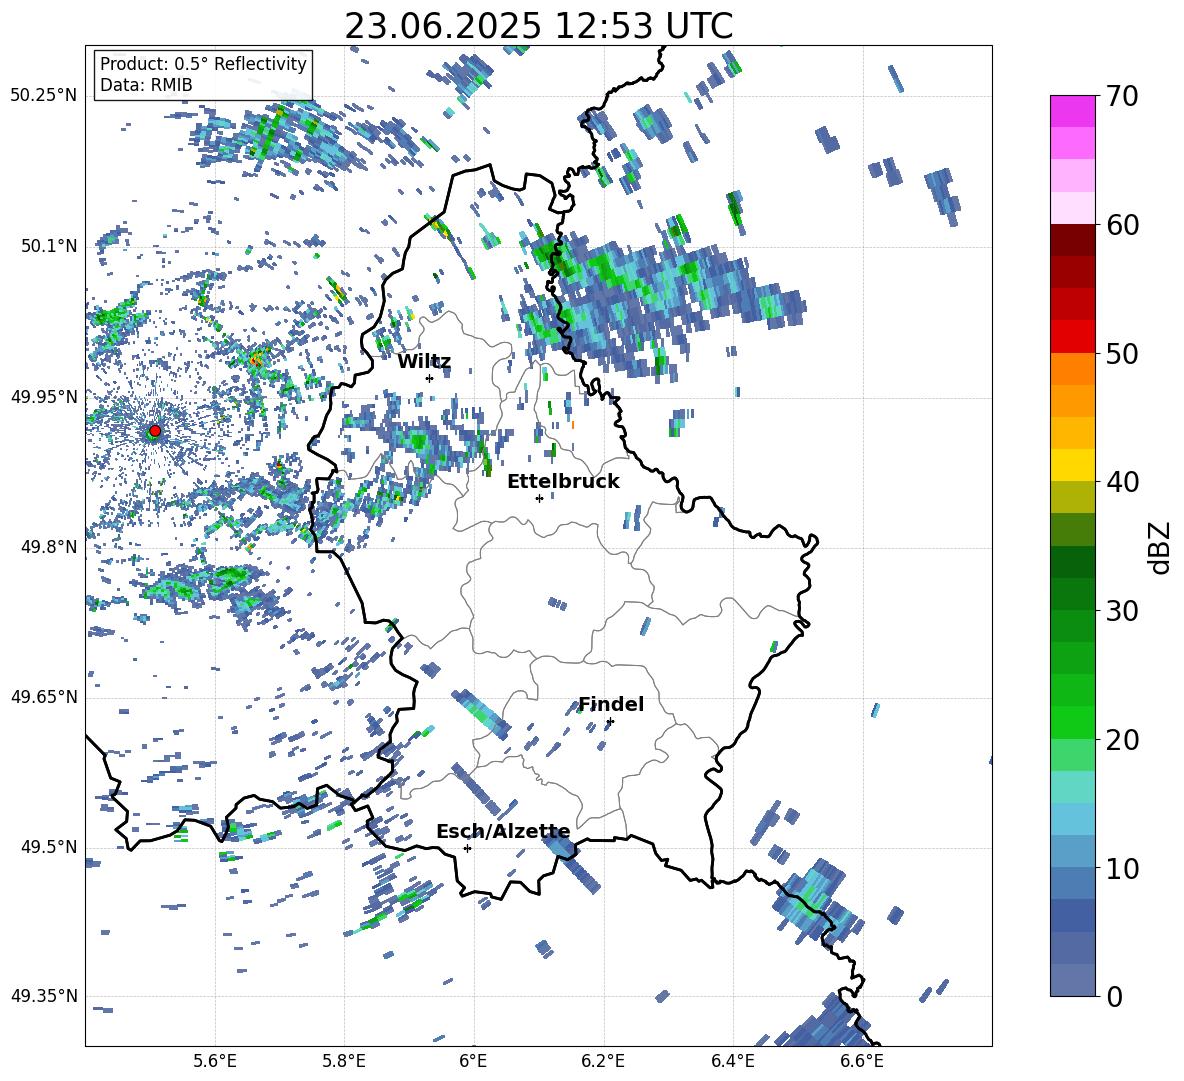The width and height of the screenshot is (1184, 1081).
Task: Click the 49.65°N latitude label
Action: tap(44, 697)
